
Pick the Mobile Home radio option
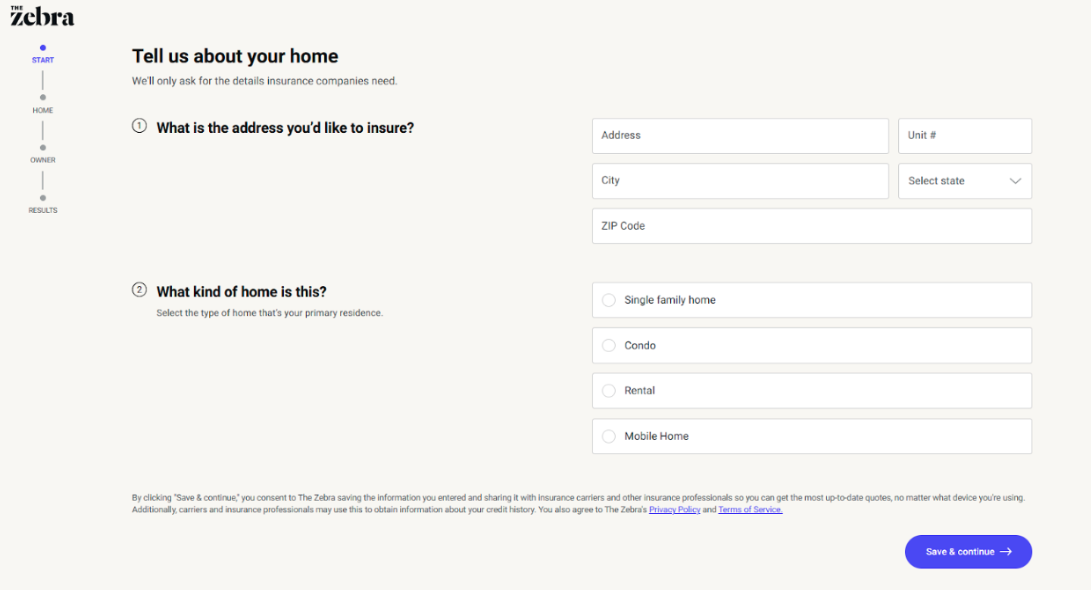tap(609, 437)
